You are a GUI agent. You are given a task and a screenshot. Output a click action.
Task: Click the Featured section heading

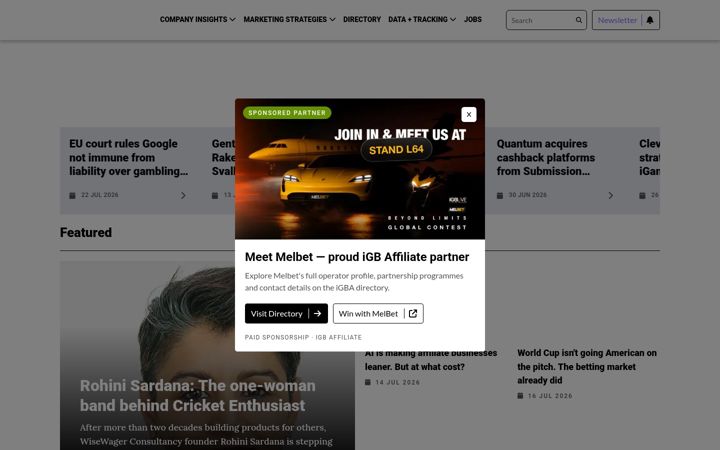[86, 232]
